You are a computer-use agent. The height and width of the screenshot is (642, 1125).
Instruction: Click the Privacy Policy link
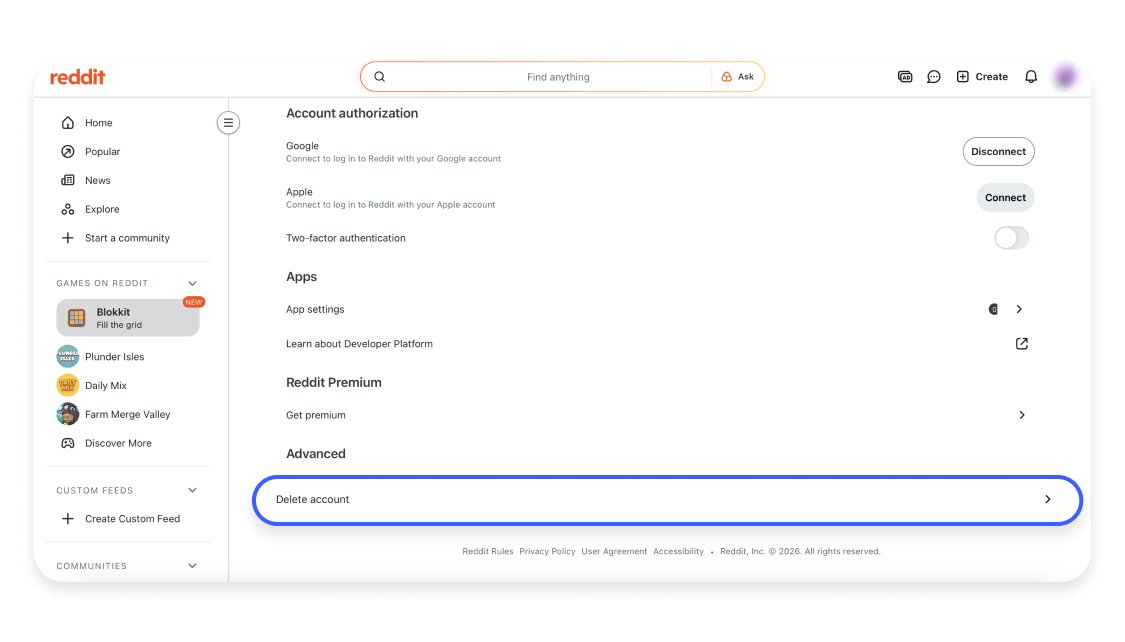point(547,551)
